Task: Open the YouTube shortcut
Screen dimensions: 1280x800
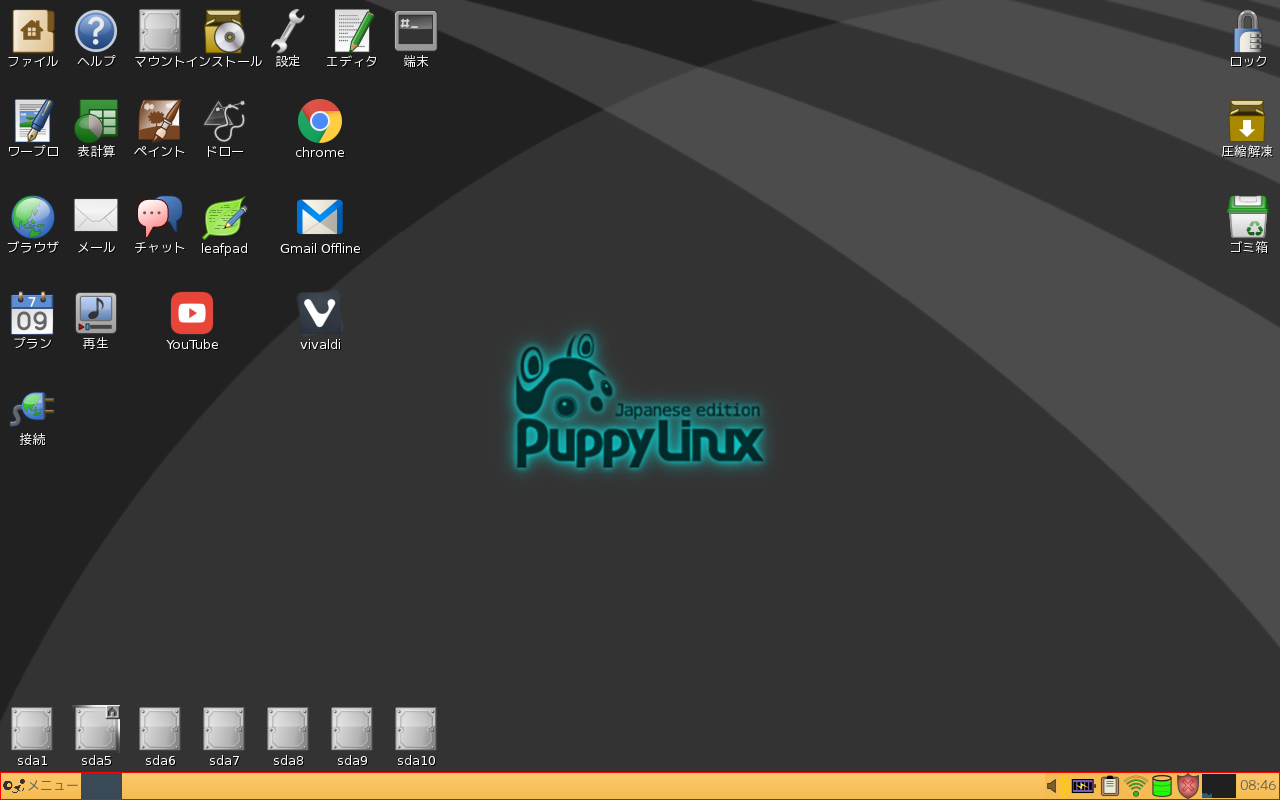Action: click(x=191, y=313)
